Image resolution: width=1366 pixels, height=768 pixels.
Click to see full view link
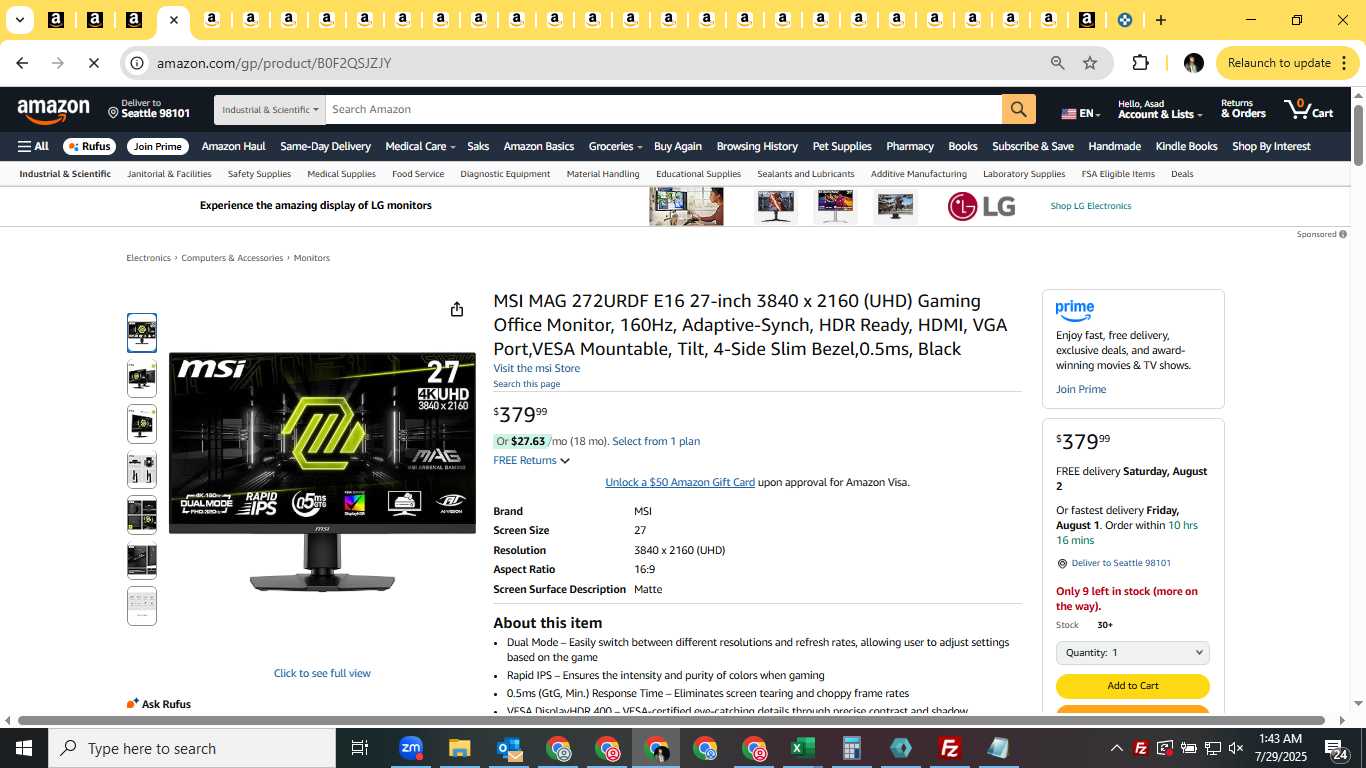click(x=322, y=673)
